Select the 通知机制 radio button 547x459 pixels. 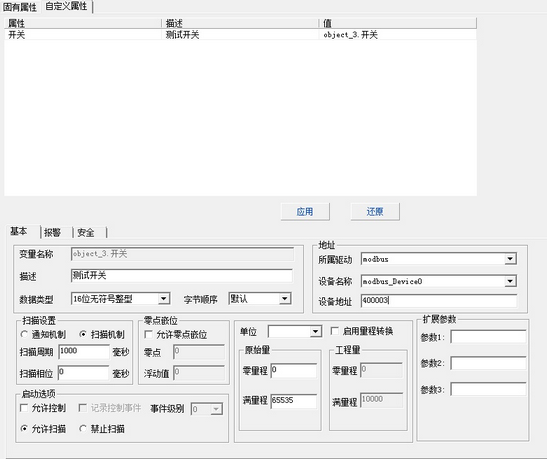[x=24, y=334]
